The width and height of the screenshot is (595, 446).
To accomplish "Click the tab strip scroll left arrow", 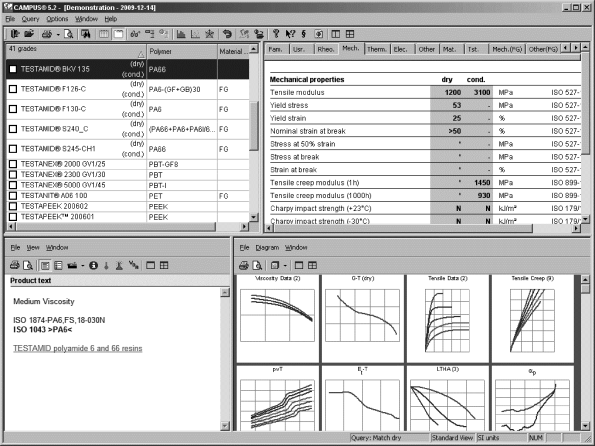I will pyautogui.click(x=566, y=48).
